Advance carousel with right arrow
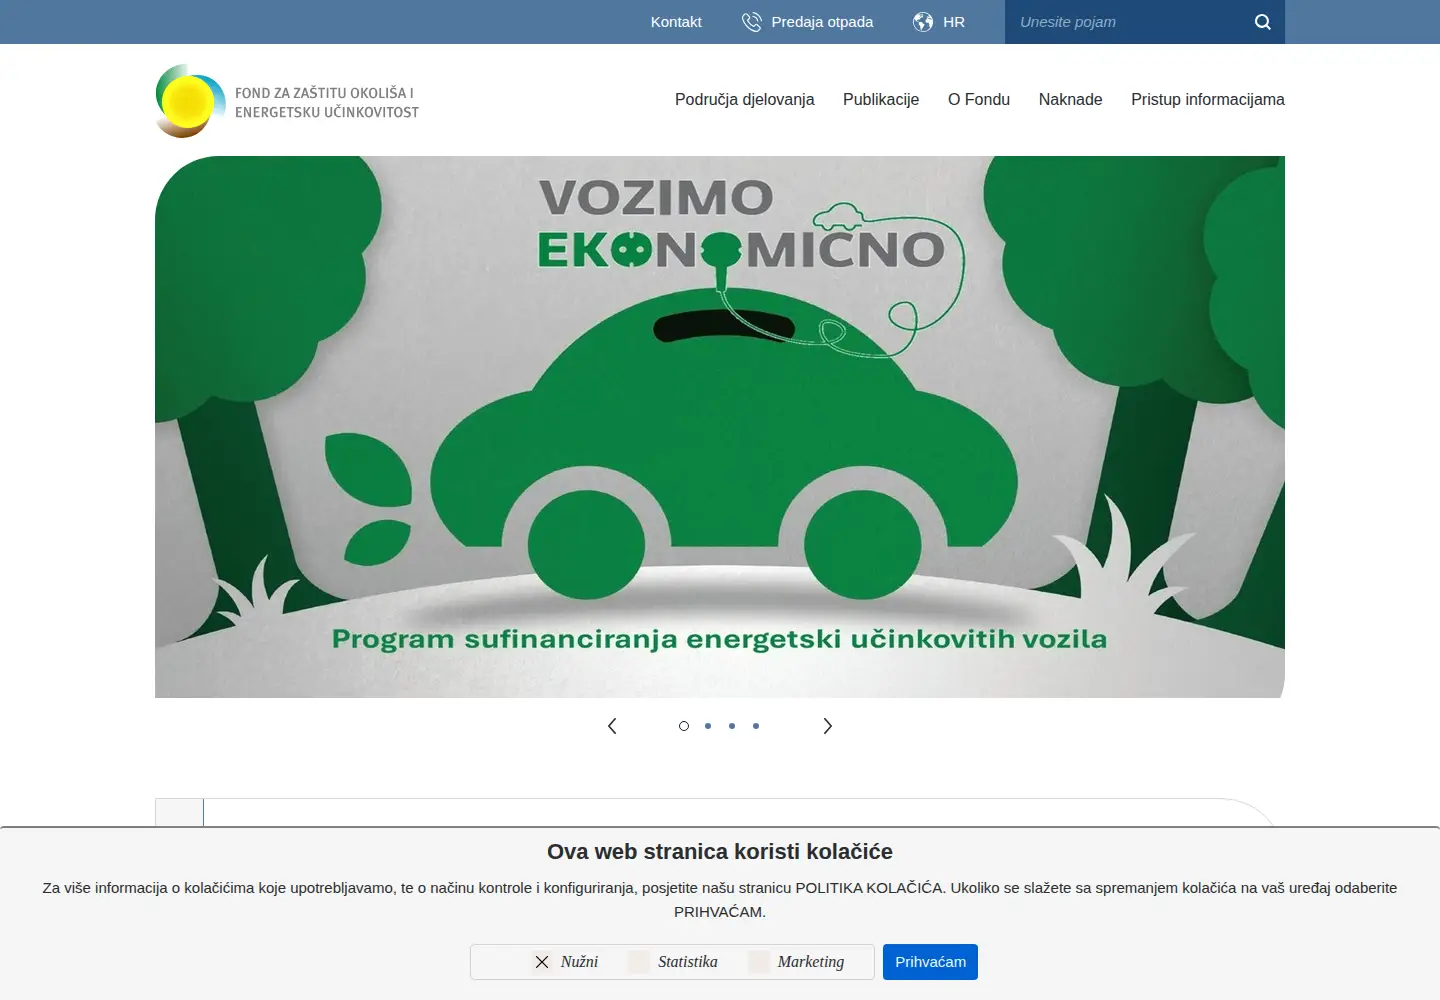The width and height of the screenshot is (1440, 1000). [x=827, y=726]
